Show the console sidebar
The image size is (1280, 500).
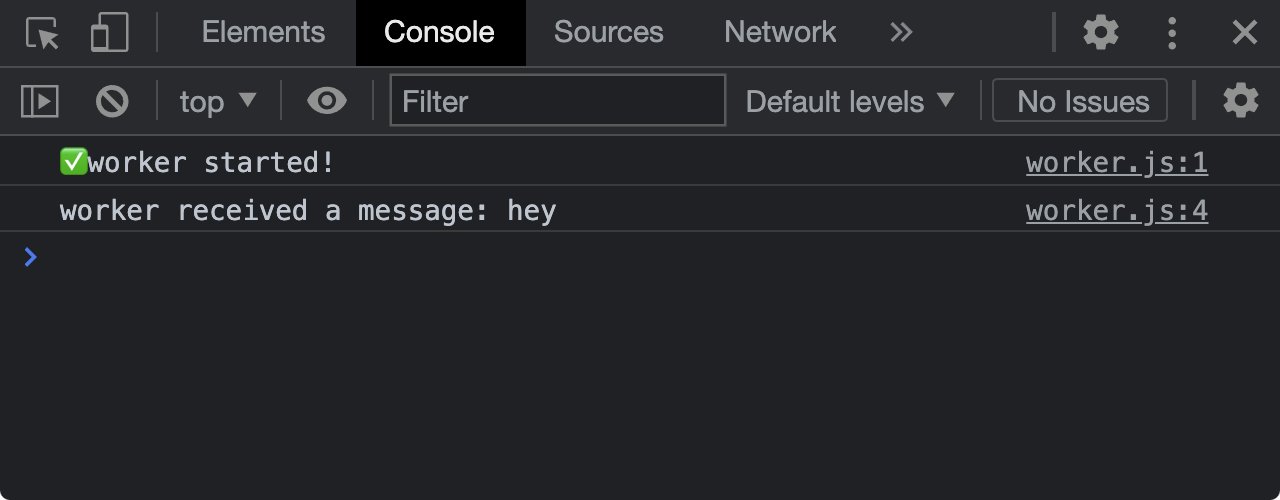pyautogui.click(x=40, y=101)
